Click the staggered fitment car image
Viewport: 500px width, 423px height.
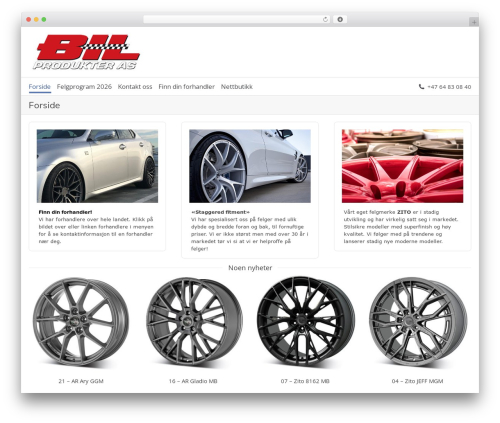coord(250,166)
